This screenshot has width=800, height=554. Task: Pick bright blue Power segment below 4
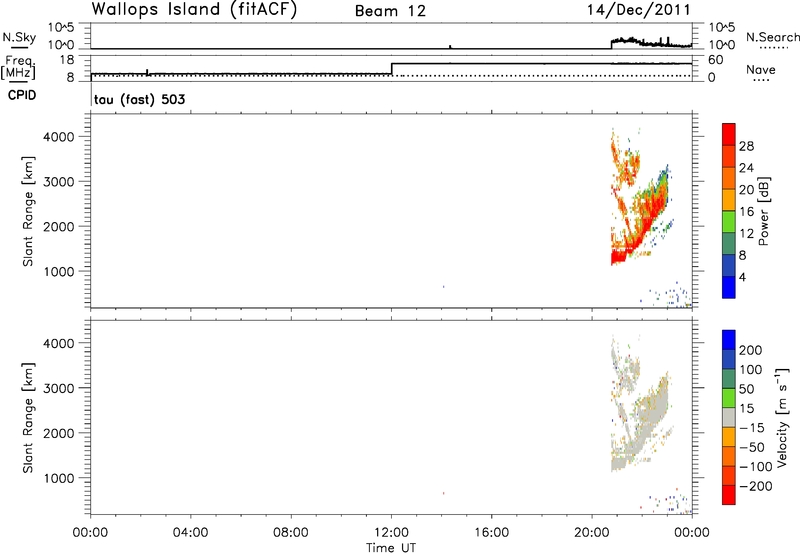coord(729,287)
